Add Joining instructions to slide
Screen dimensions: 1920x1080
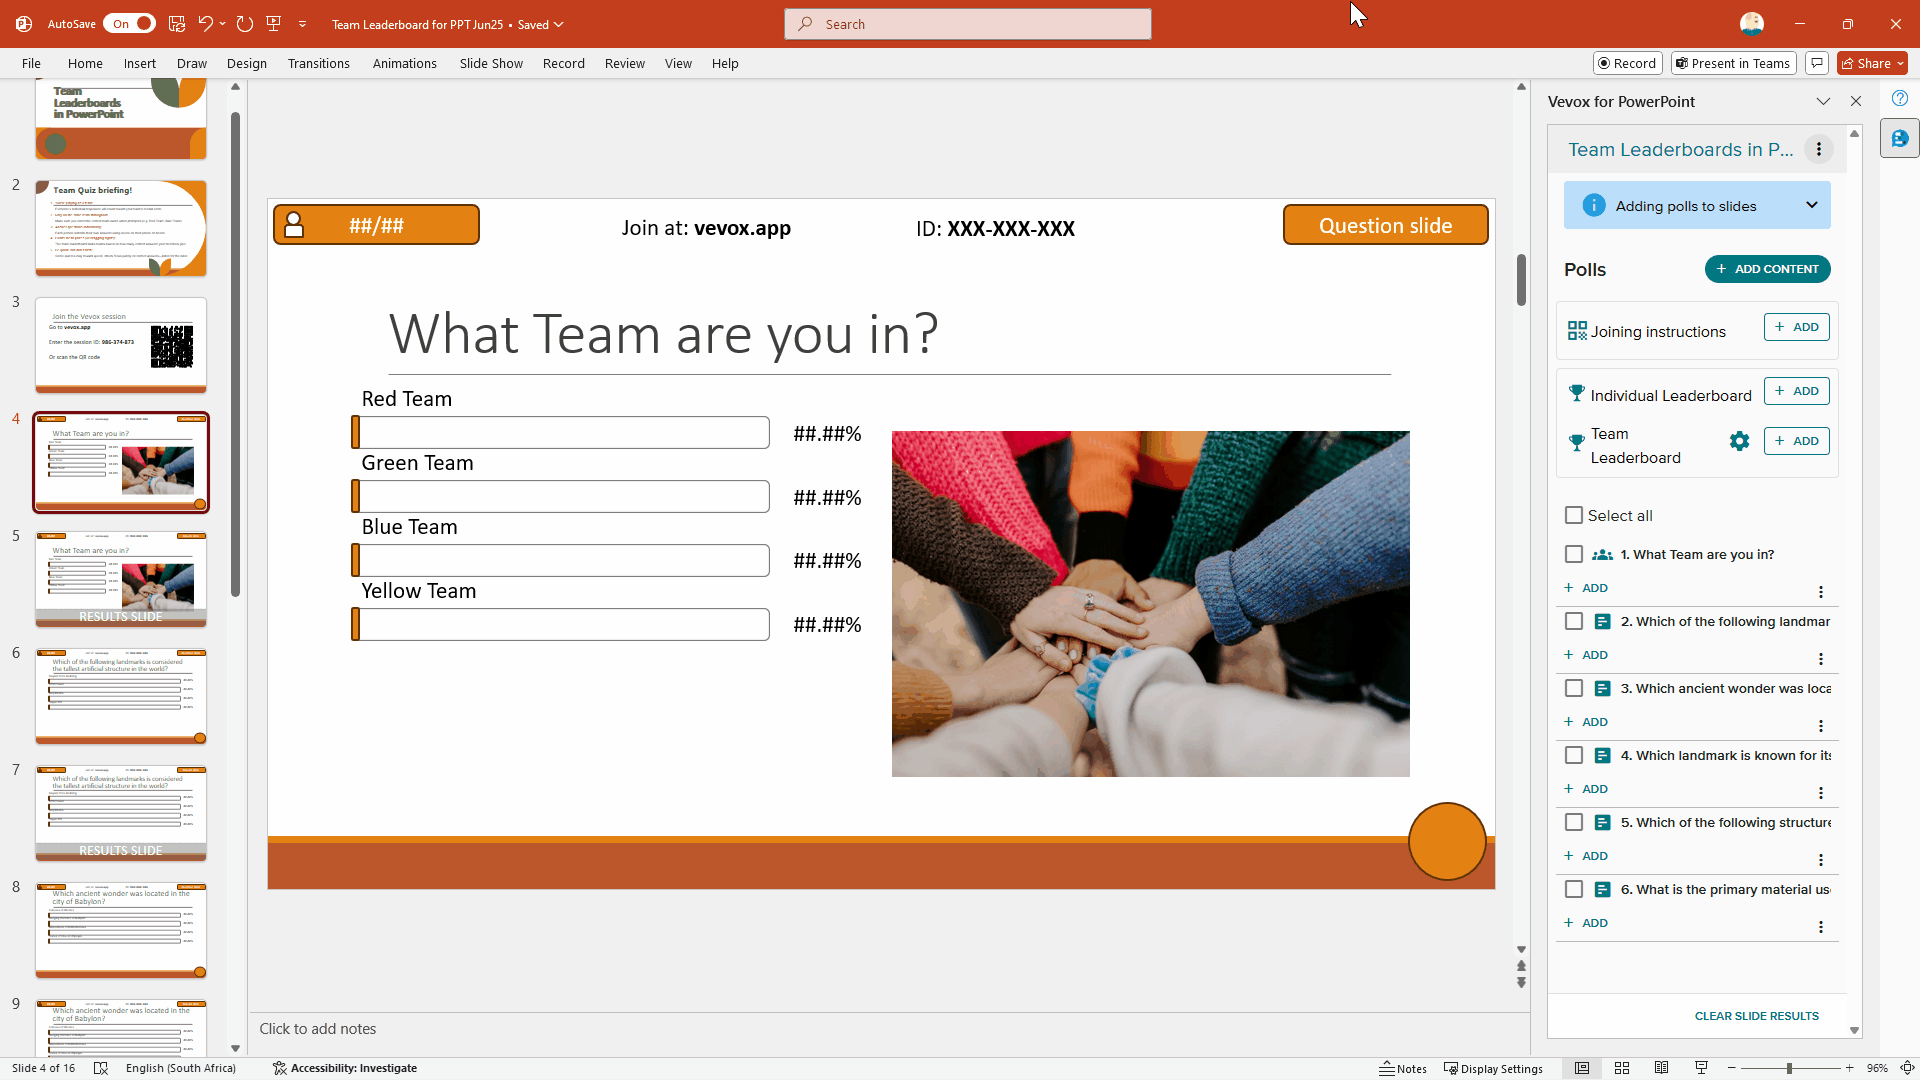[1797, 327]
